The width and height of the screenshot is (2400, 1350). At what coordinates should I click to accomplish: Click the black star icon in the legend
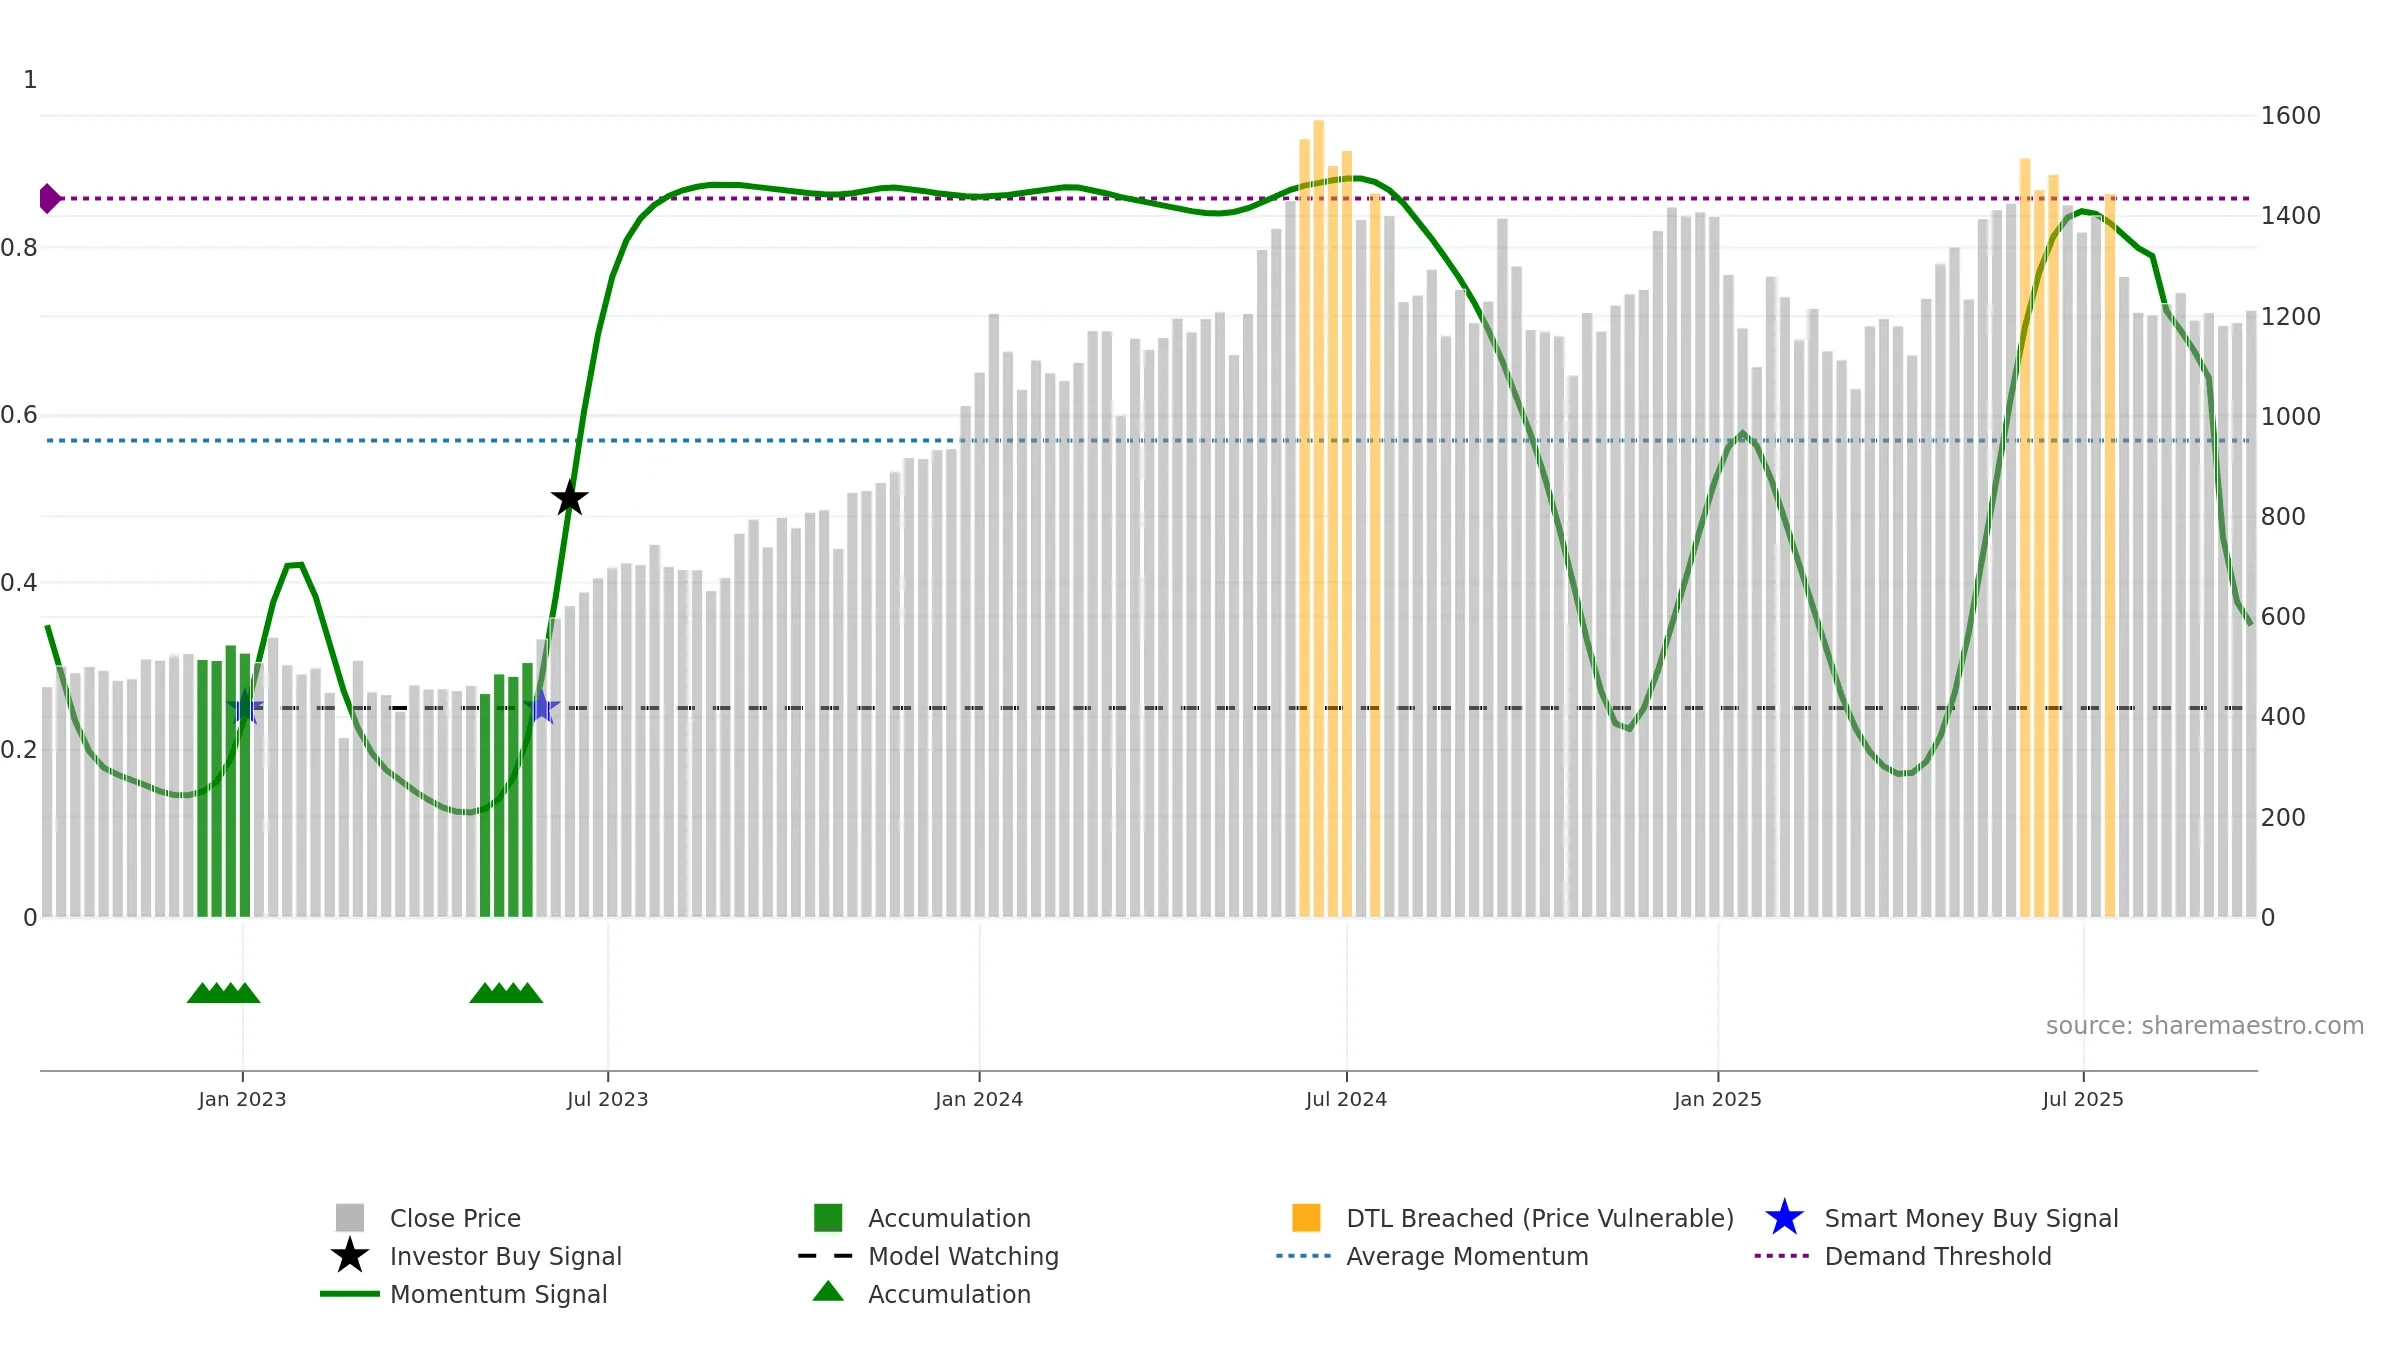pos(350,1256)
